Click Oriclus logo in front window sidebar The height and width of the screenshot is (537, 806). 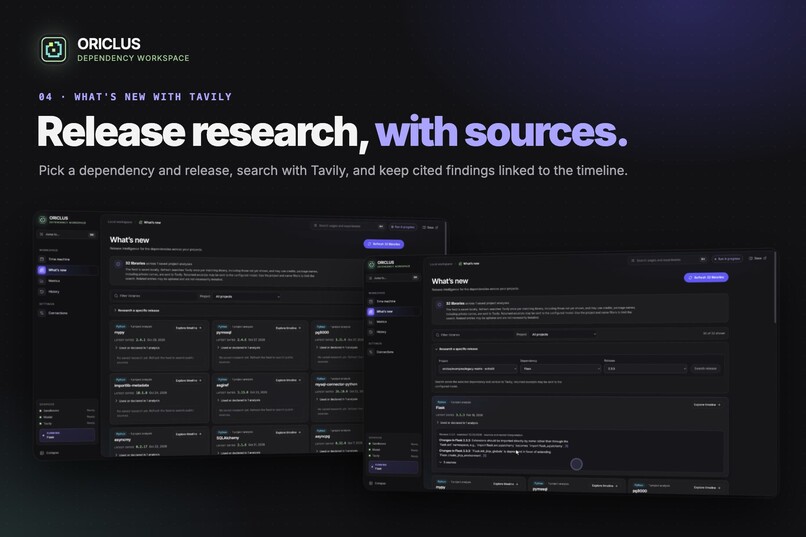pyautogui.click(x=371, y=264)
